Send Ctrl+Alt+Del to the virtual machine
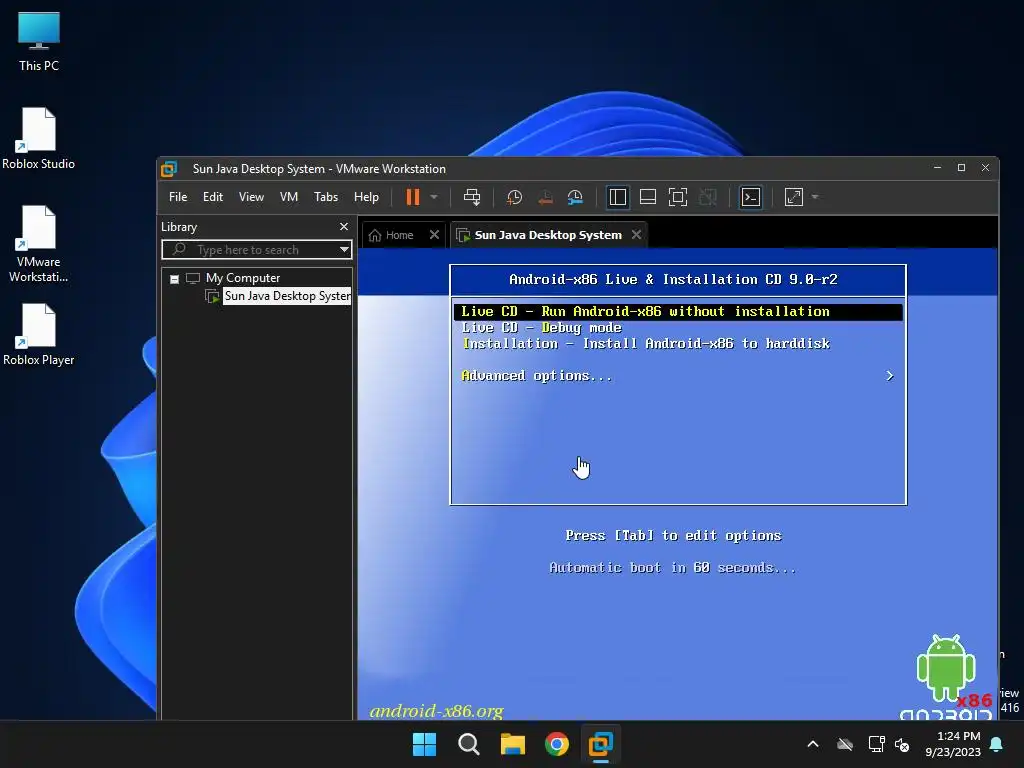 (472, 197)
